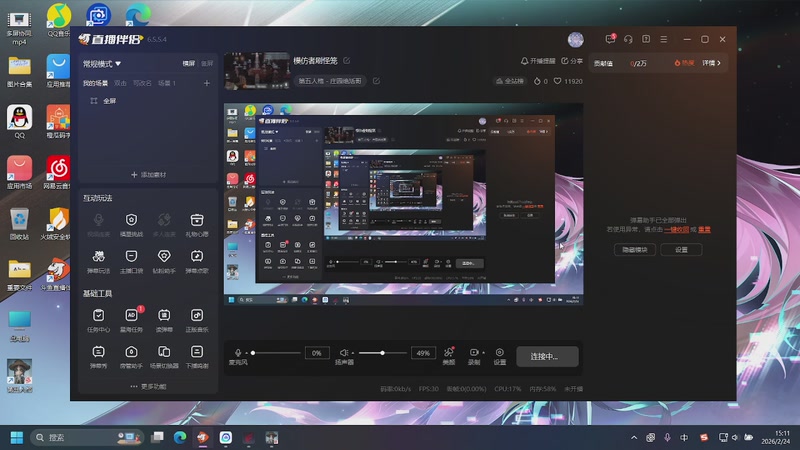800x450 pixels.
Task: Open the headset customer service icon
Action: (628, 39)
